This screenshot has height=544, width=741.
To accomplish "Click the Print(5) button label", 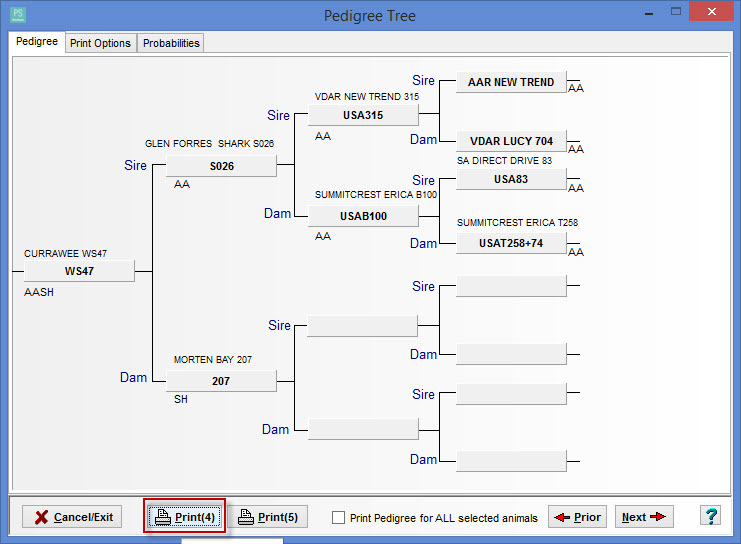I will (278, 517).
